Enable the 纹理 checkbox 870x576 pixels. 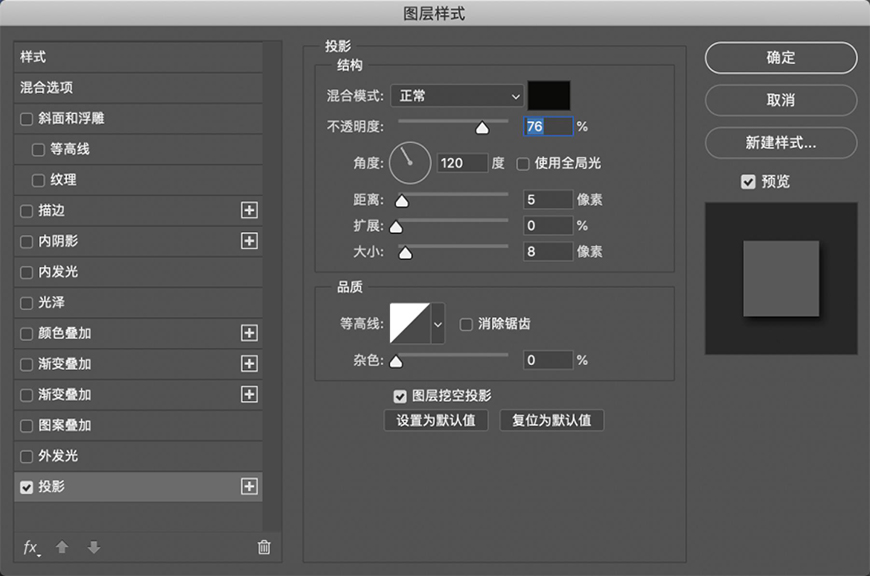(38, 180)
